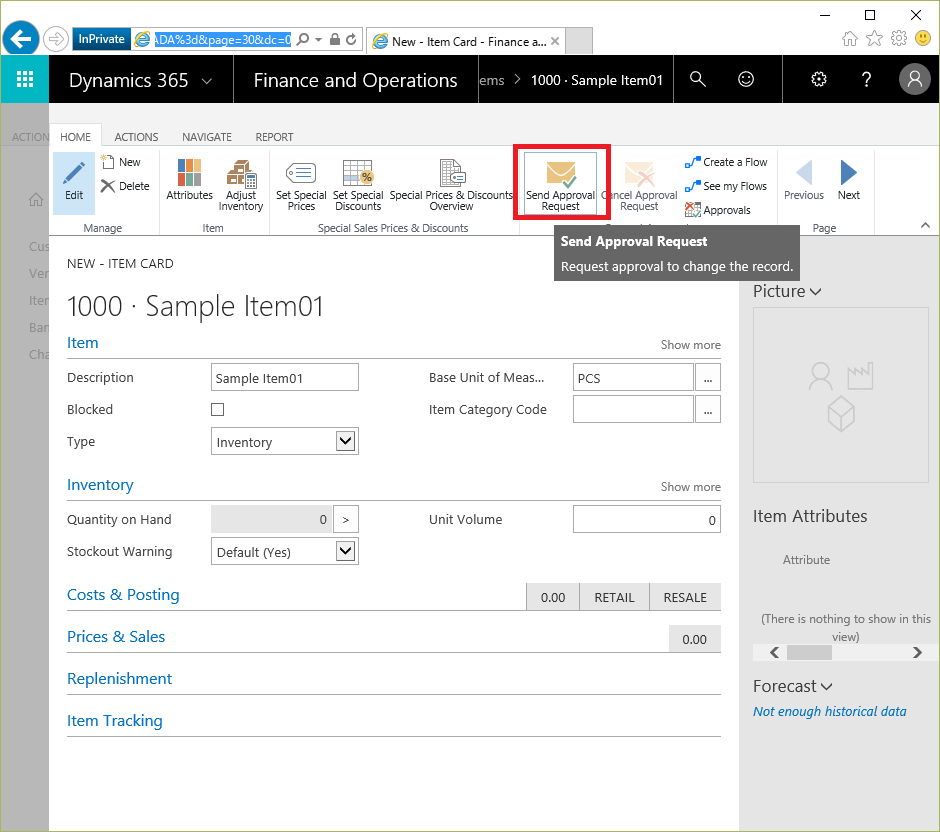Image resolution: width=940 pixels, height=832 pixels.
Task: Collapse the ribbon with the chevron
Action: [926, 225]
